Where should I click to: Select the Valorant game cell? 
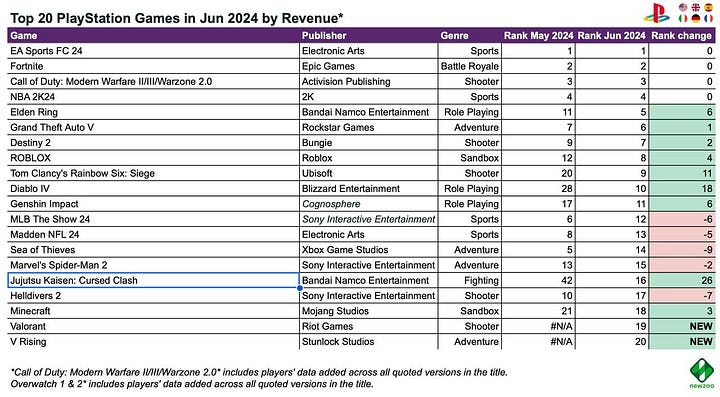pyautogui.click(x=153, y=326)
